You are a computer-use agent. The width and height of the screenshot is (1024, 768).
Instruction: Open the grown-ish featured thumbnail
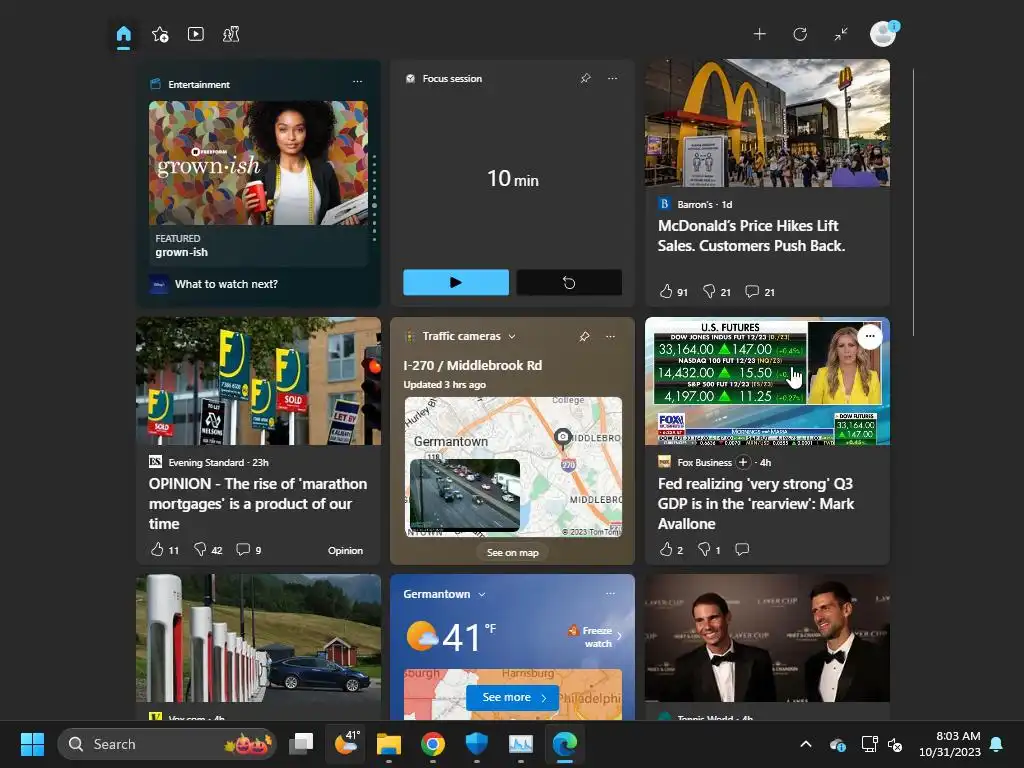tap(258, 163)
